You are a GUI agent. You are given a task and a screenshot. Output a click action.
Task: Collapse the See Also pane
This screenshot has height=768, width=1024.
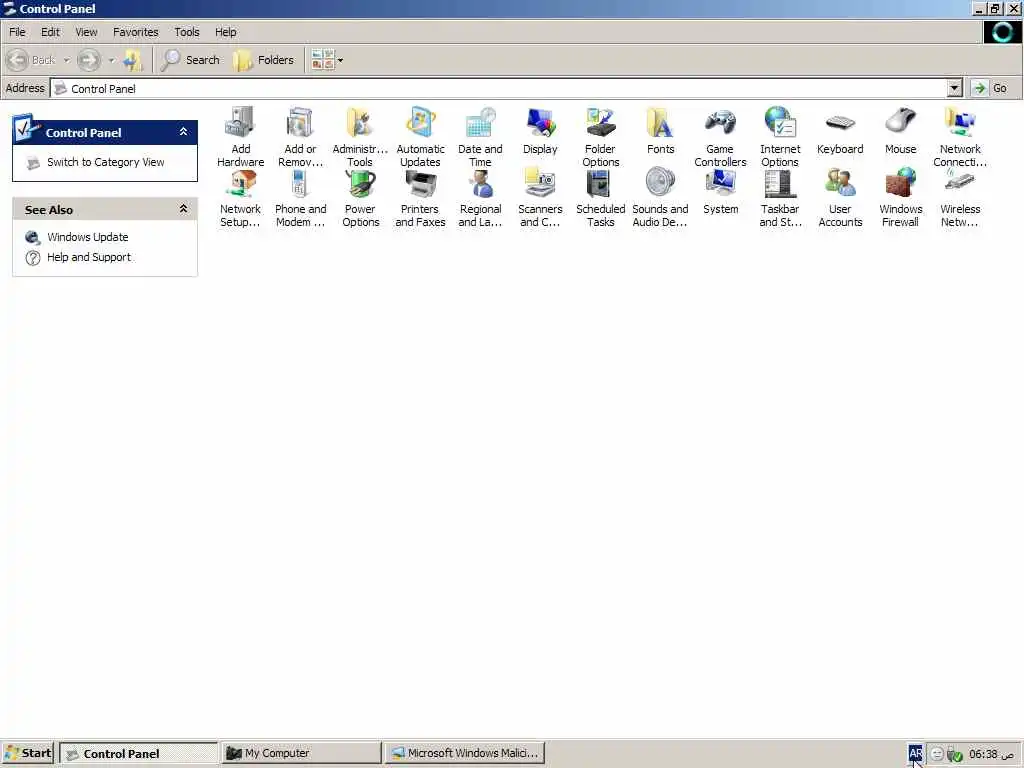(x=184, y=209)
